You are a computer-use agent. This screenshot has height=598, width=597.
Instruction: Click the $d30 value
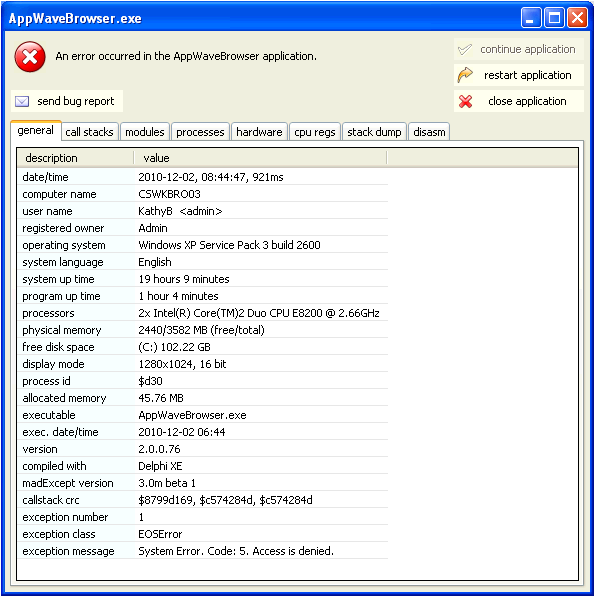[150, 381]
